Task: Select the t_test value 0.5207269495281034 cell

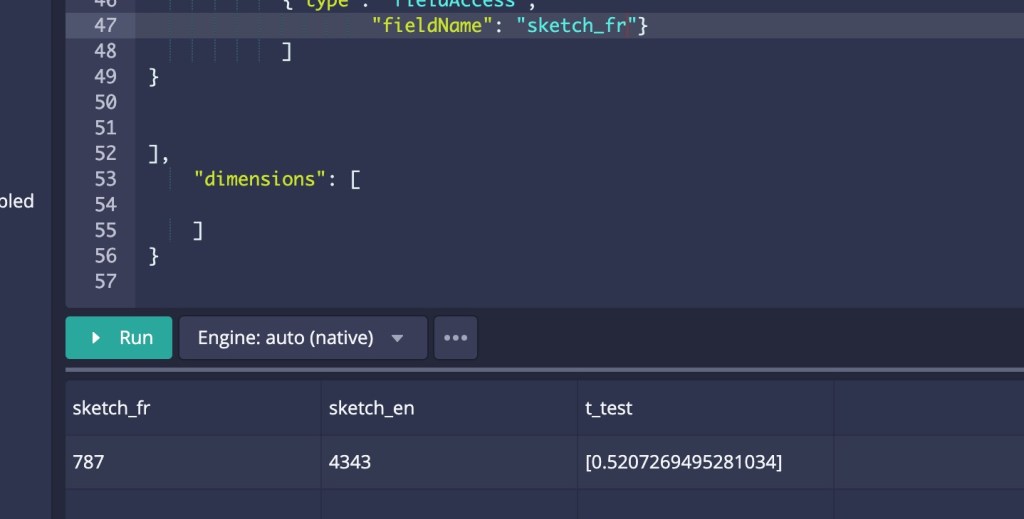Action: coord(683,462)
